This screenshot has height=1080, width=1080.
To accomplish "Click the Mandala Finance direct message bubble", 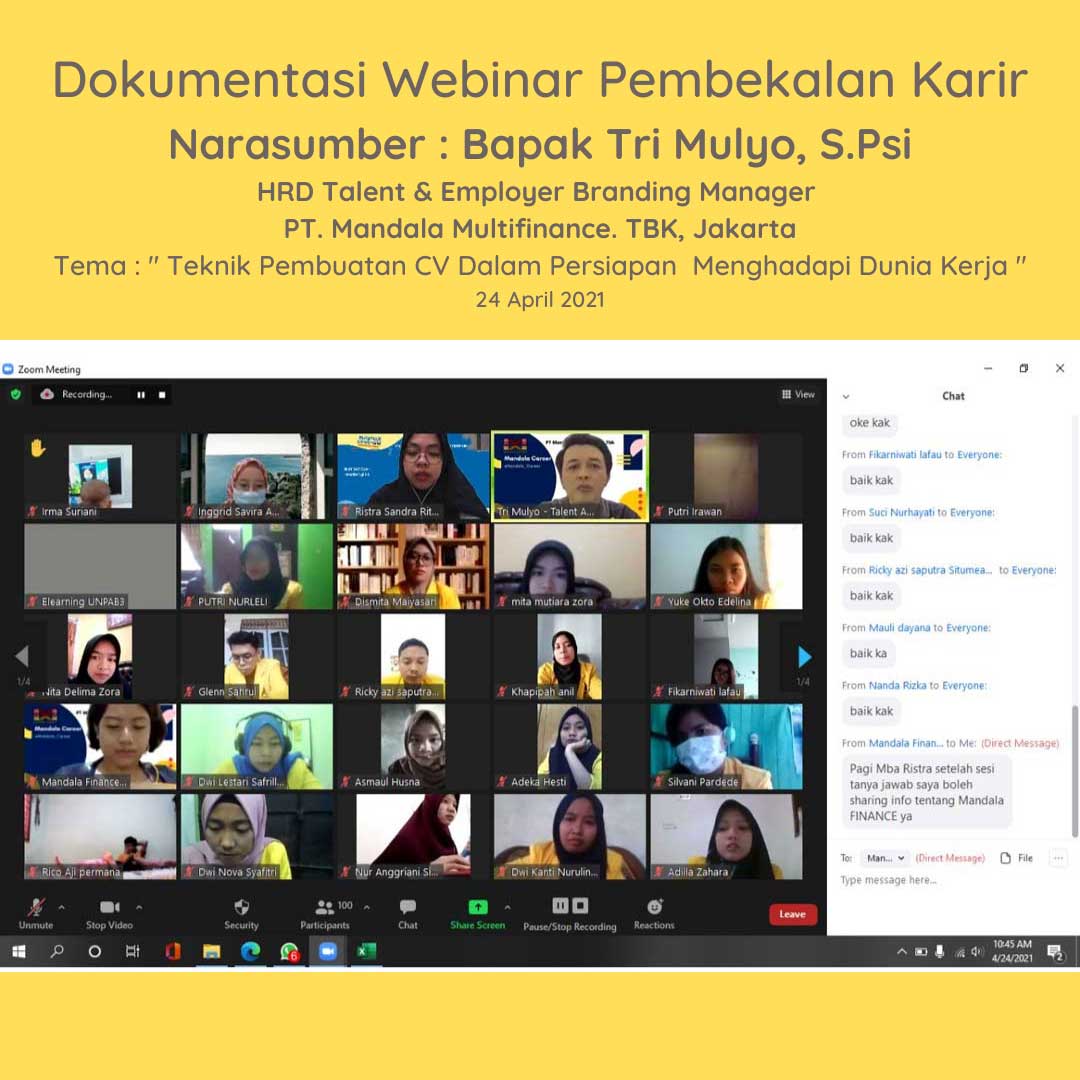I will pyautogui.click(x=926, y=792).
